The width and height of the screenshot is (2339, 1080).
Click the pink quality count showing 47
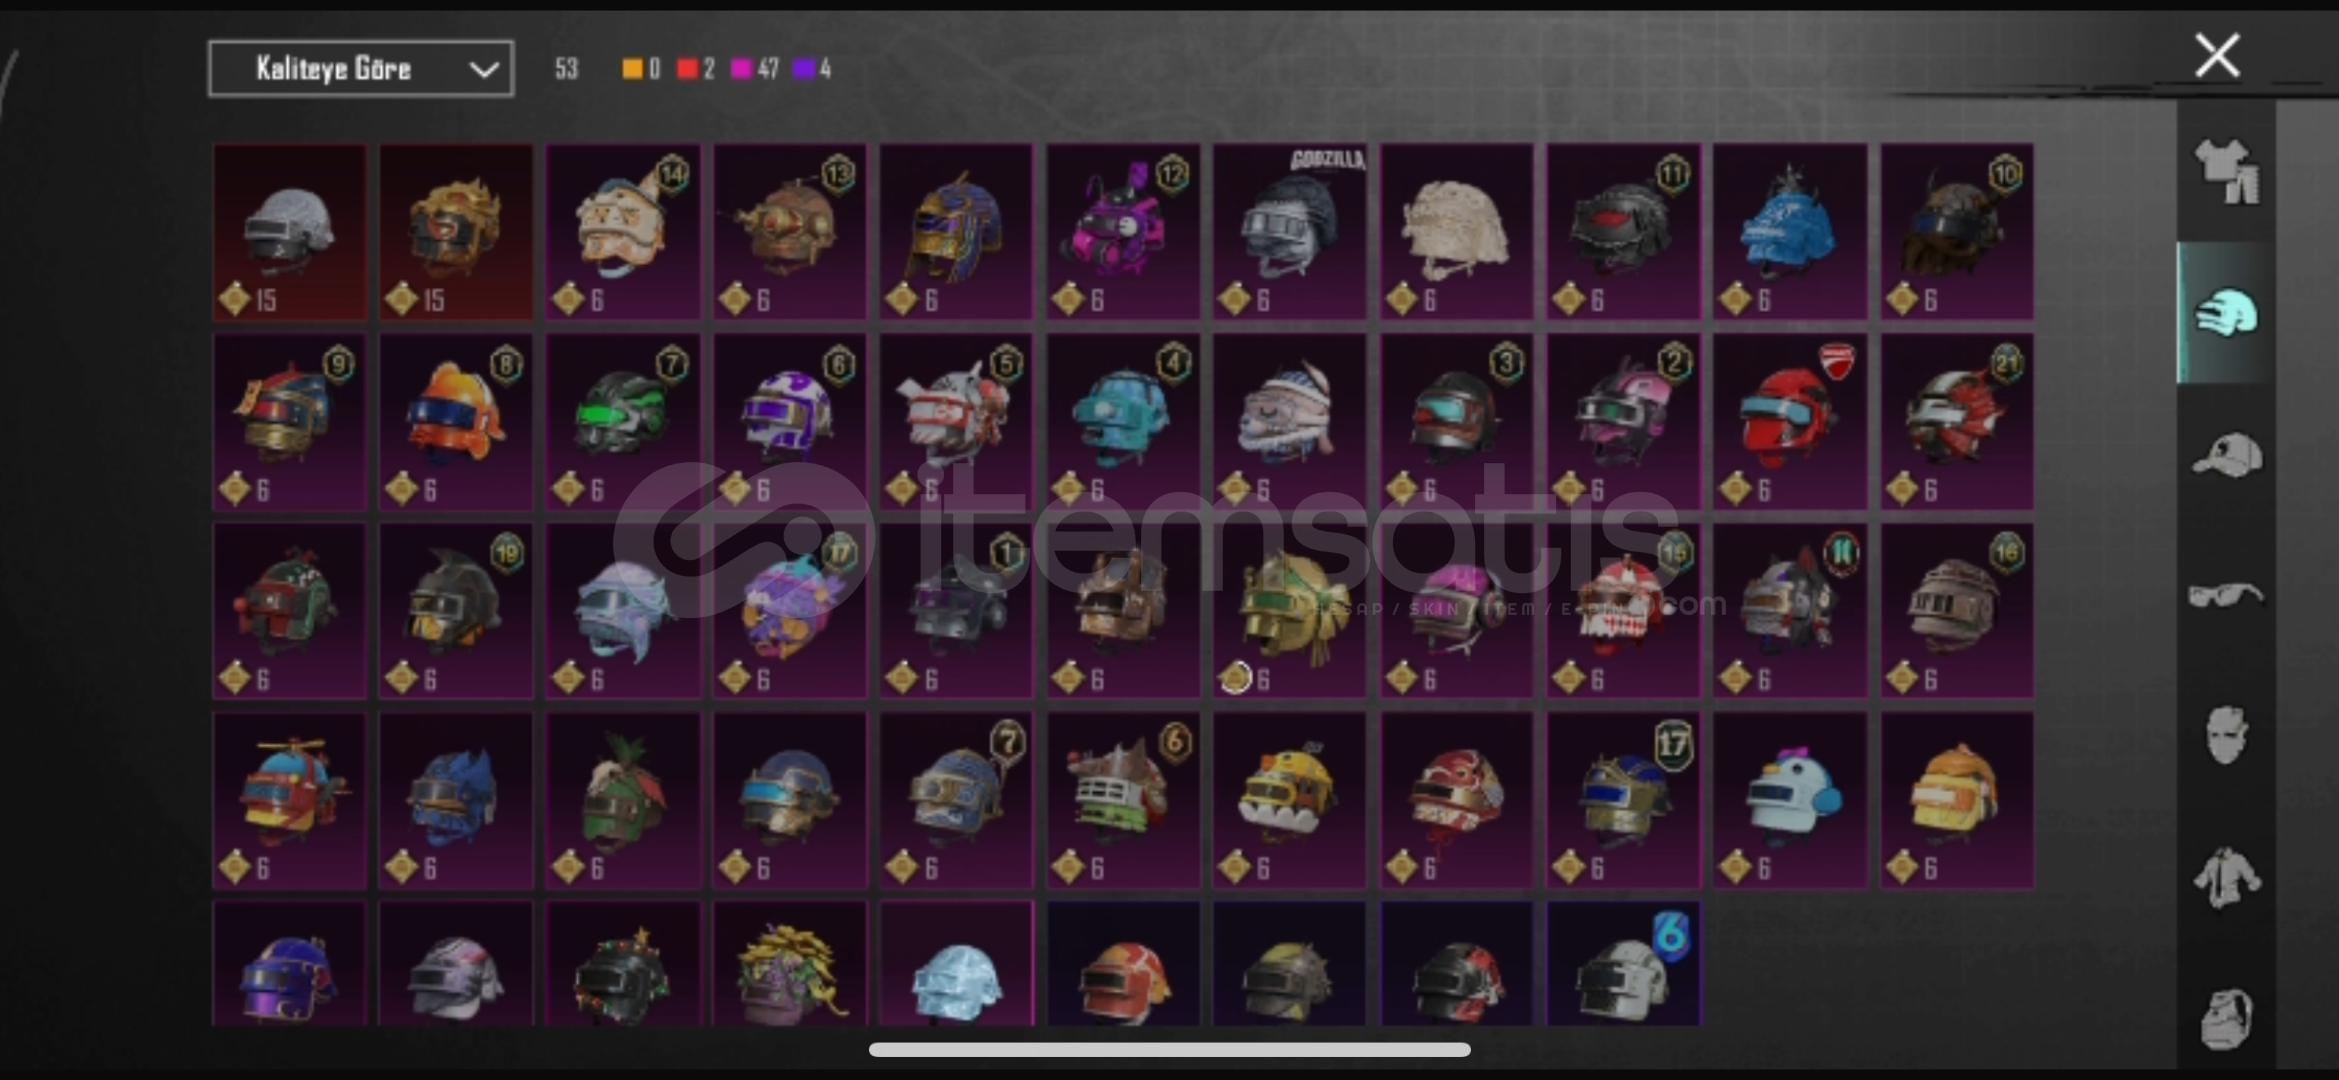point(754,68)
